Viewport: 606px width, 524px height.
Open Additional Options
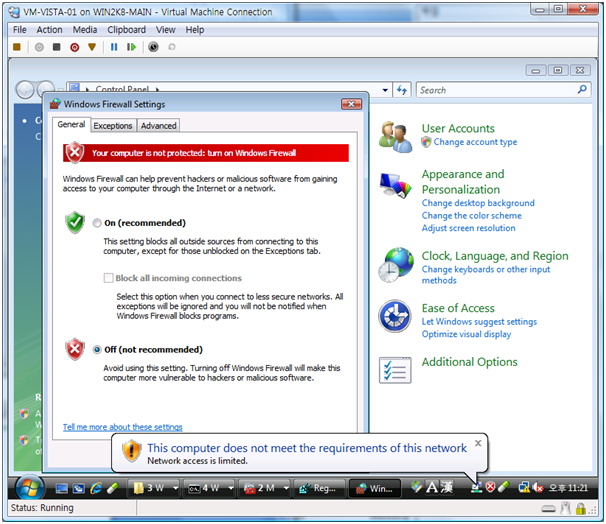coord(469,362)
